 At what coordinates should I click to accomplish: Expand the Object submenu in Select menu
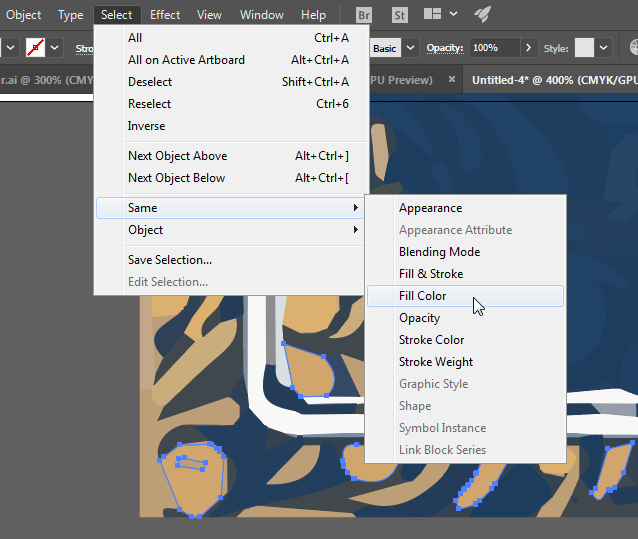[230, 230]
